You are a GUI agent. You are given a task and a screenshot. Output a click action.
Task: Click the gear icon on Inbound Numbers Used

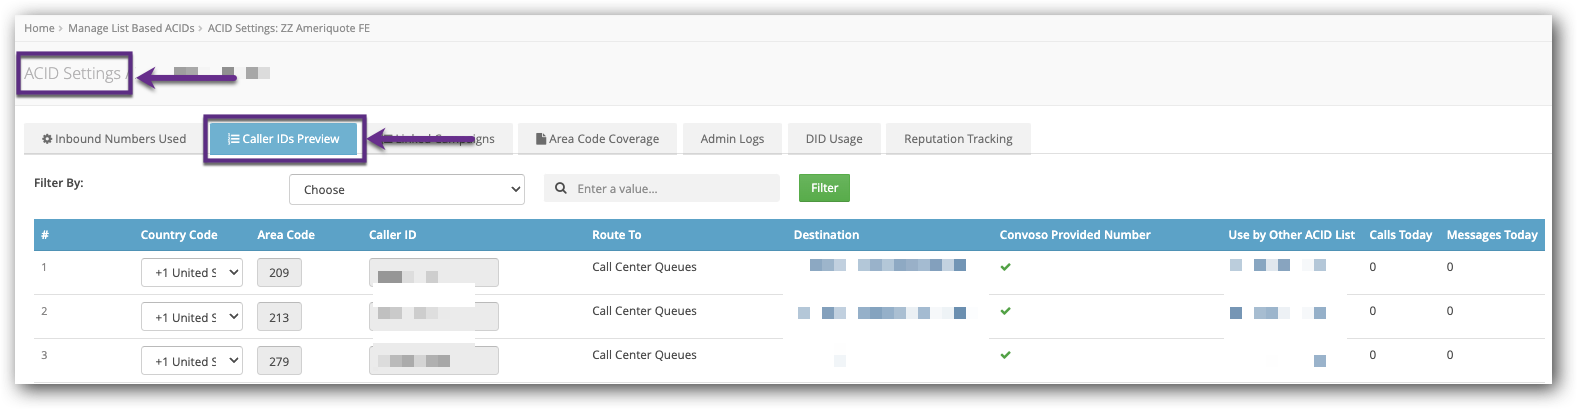[47, 139]
